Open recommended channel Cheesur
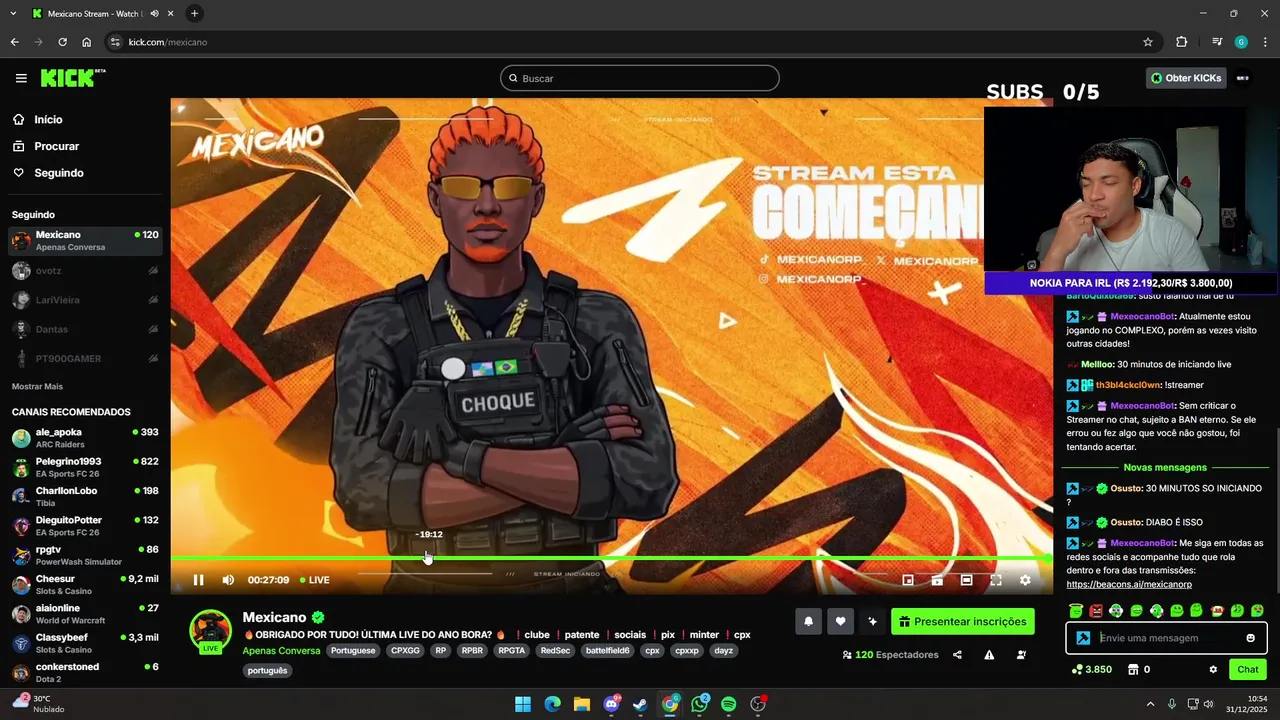 click(x=85, y=584)
